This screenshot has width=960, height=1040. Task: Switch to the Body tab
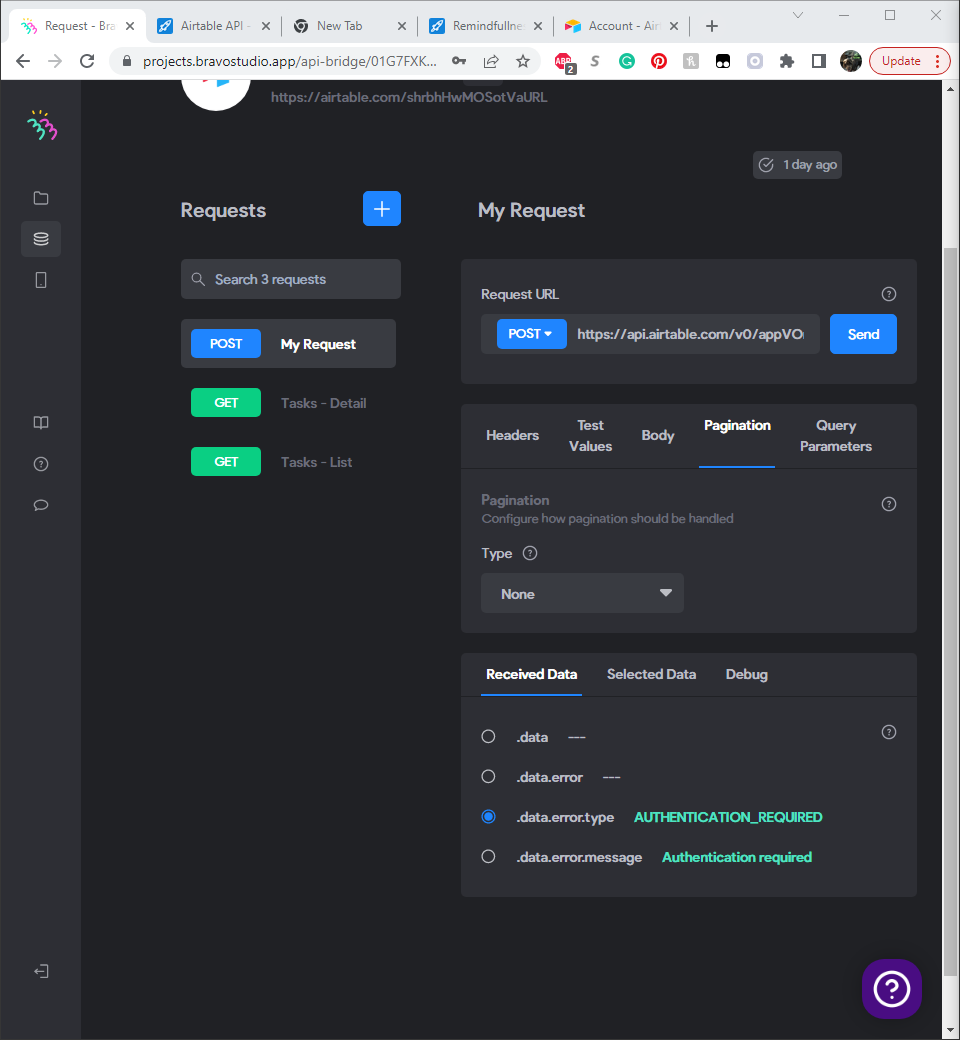click(x=657, y=435)
